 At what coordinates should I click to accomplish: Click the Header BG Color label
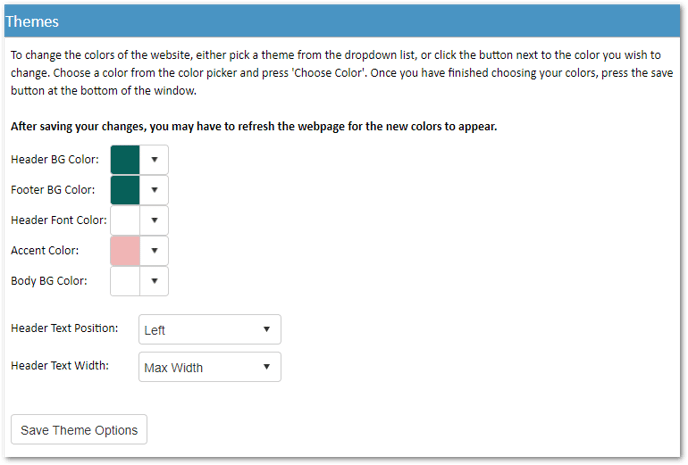coord(55,159)
